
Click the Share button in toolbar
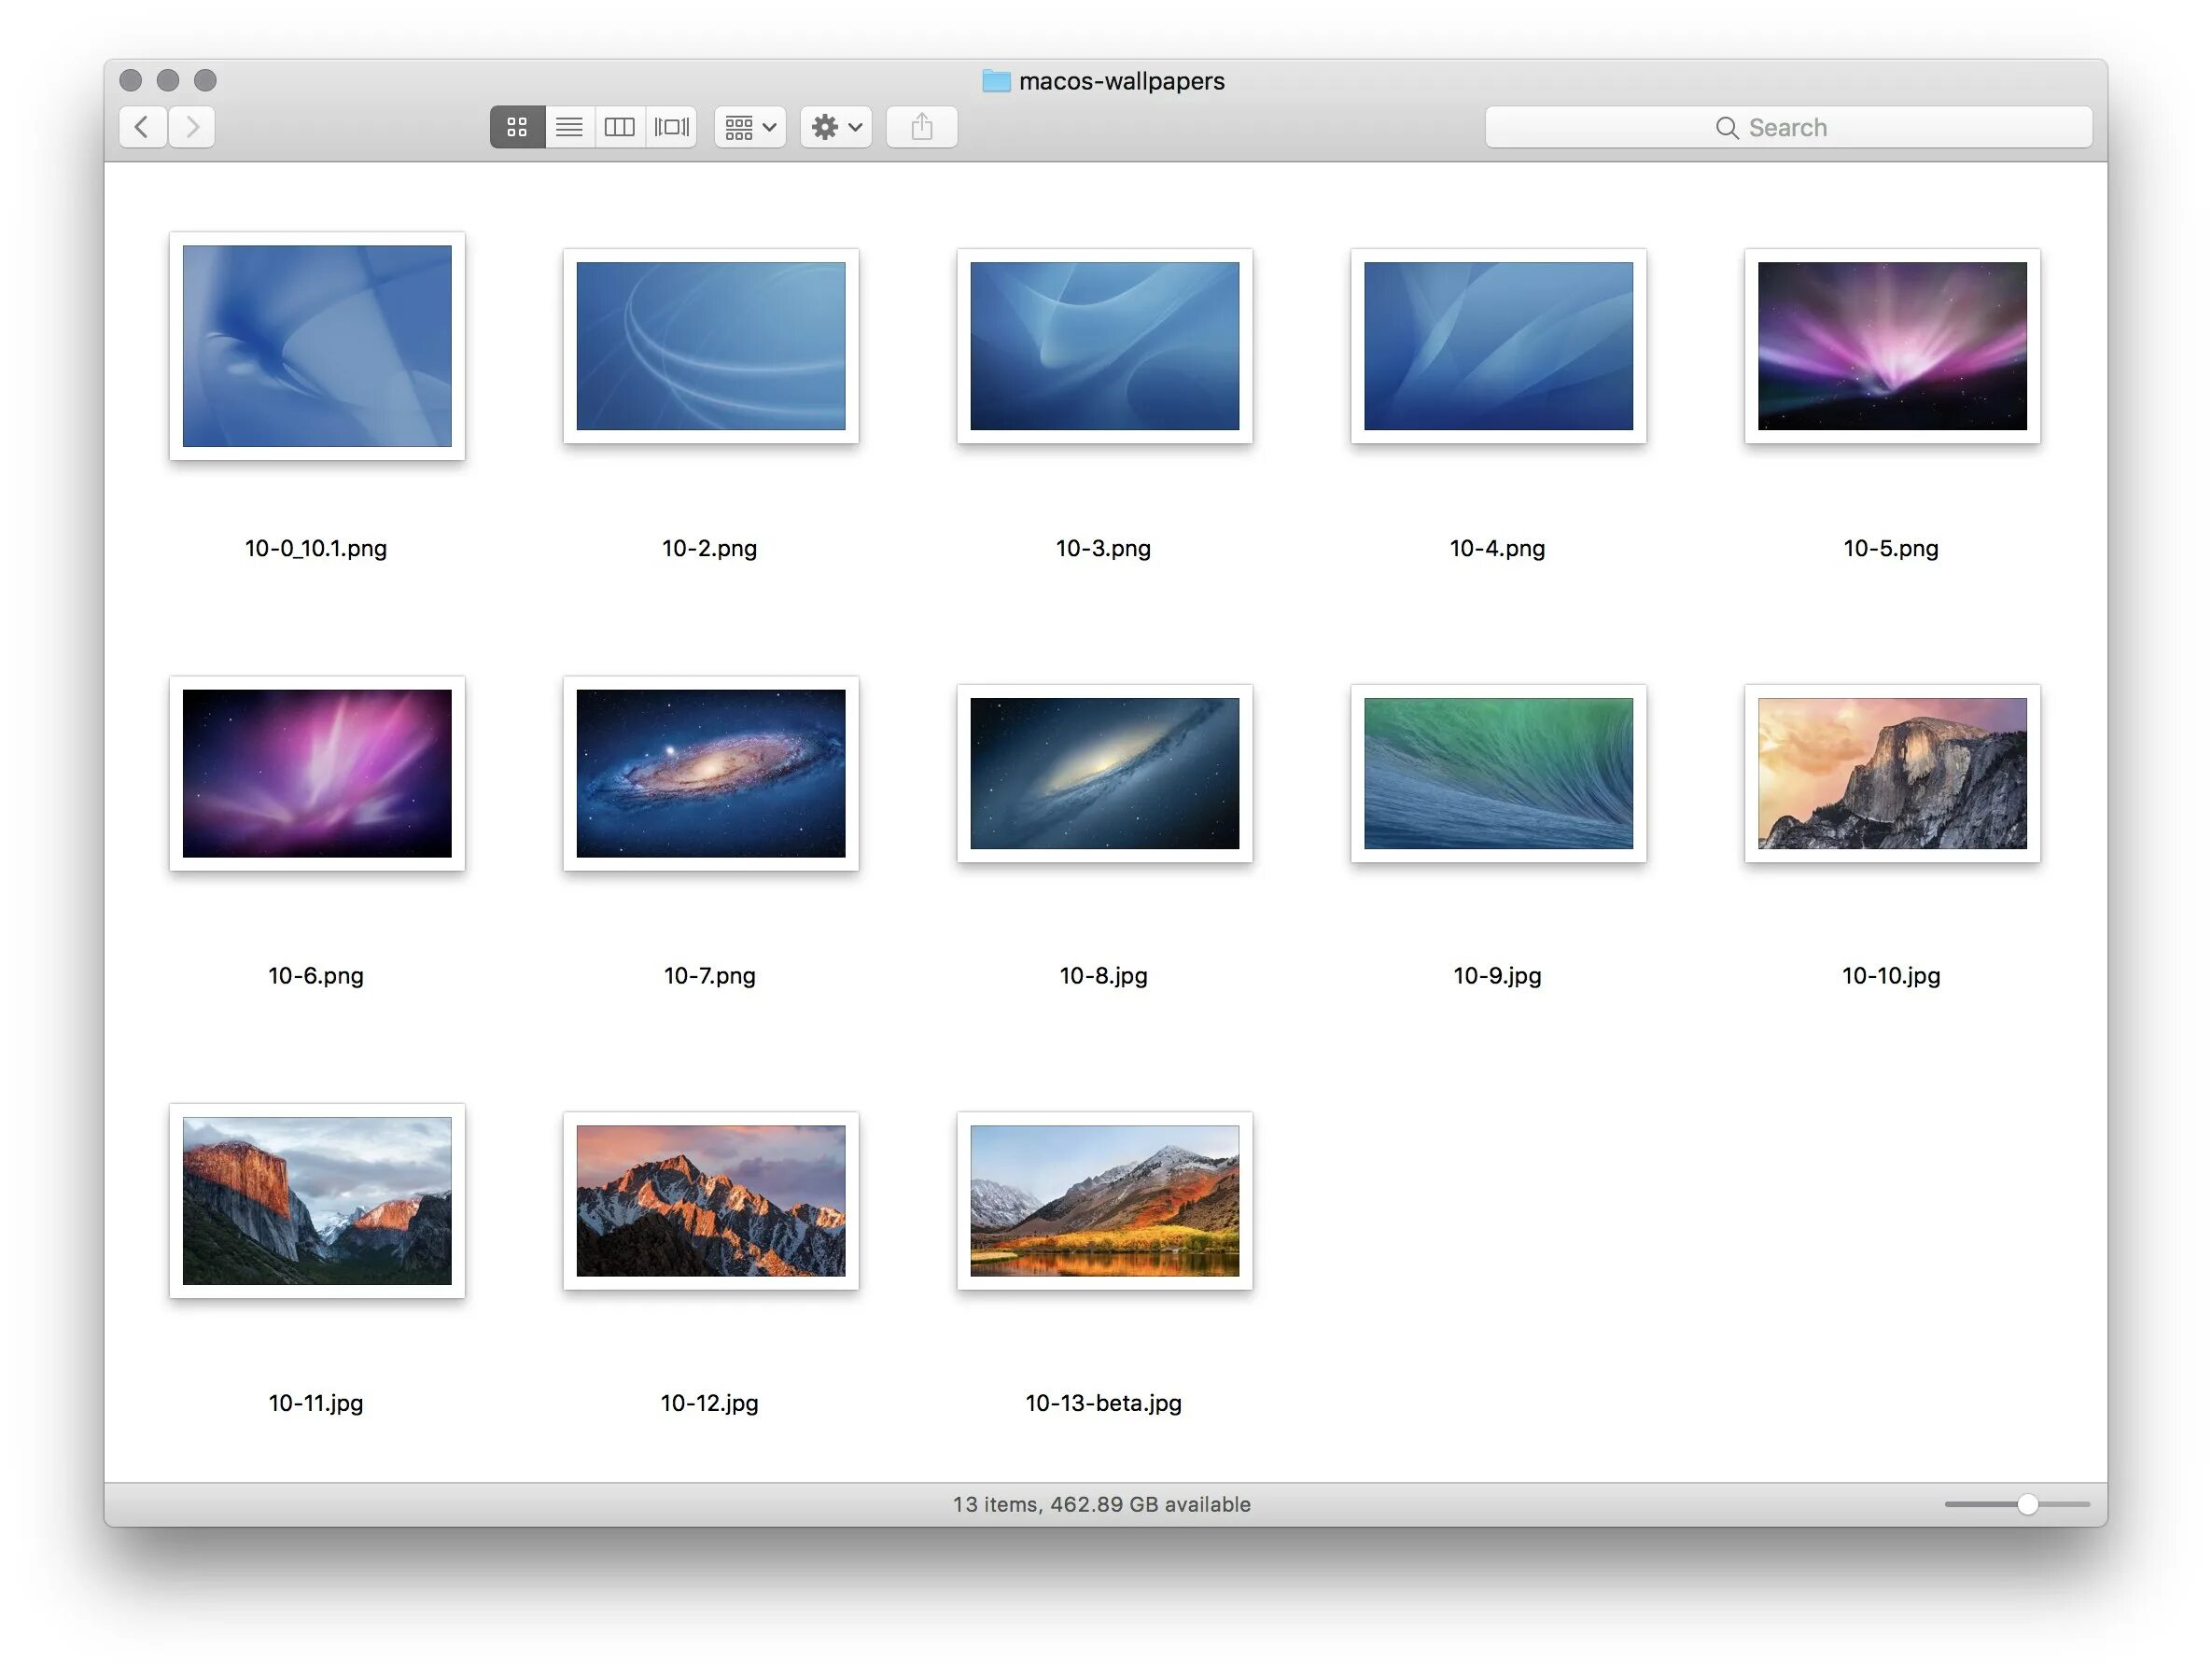(922, 127)
